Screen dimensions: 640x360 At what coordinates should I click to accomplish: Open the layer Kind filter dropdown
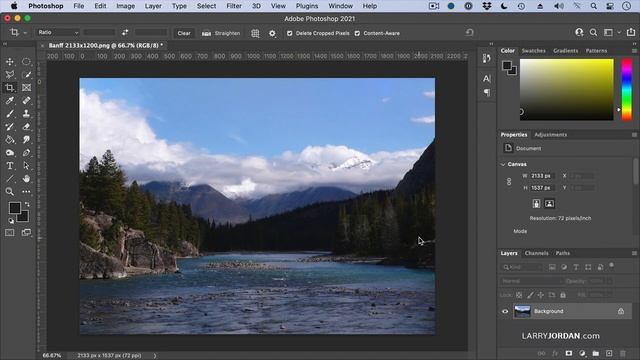522,267
